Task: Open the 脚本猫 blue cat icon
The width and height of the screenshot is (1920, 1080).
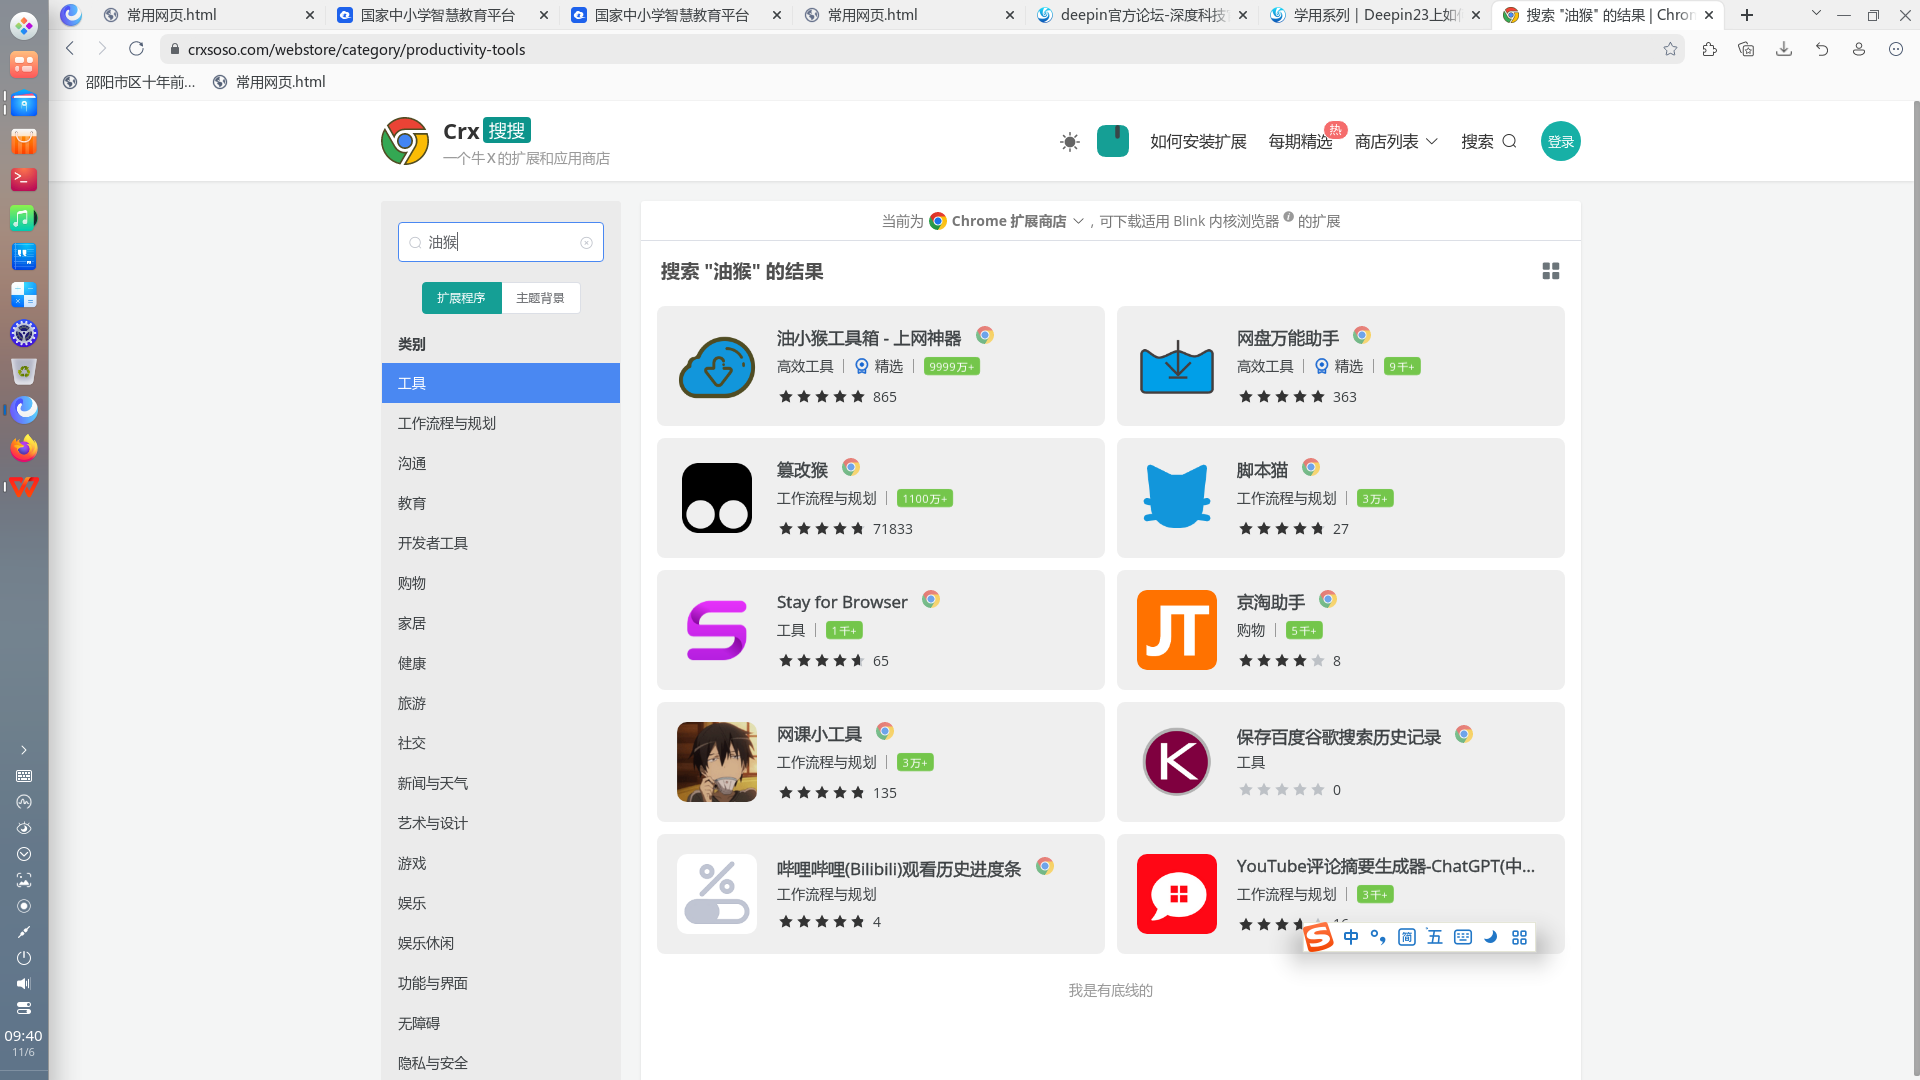Action: click(1177, 496)
